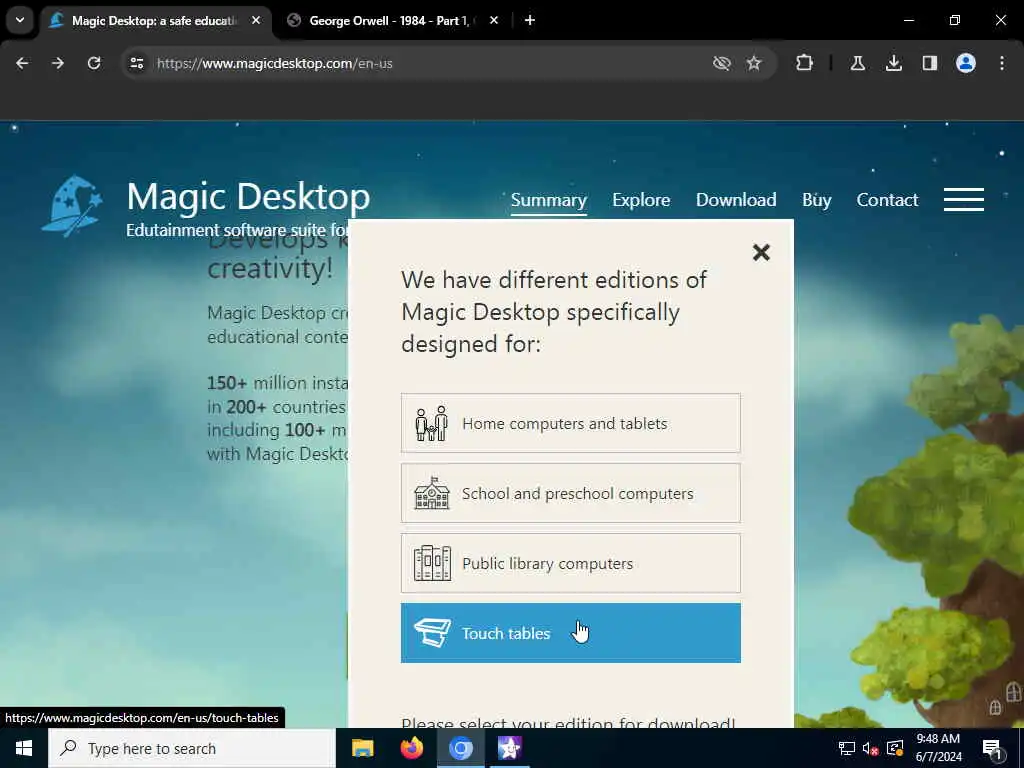The width and height of the screenshot is (1024, 768).
Task: Bookmark this page with the star icon
Action: click(754, 63)
